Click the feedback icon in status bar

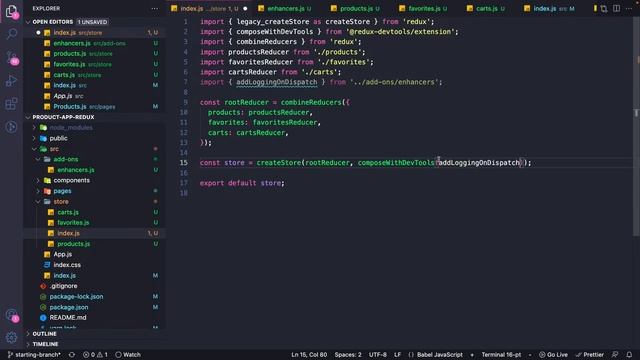(615, 355)
